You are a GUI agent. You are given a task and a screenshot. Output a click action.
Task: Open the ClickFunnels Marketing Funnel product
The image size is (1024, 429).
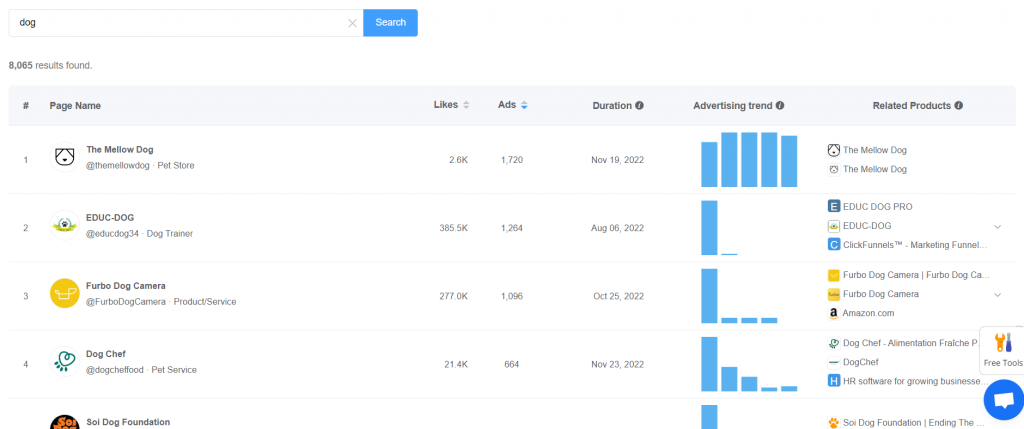[908, 245]
